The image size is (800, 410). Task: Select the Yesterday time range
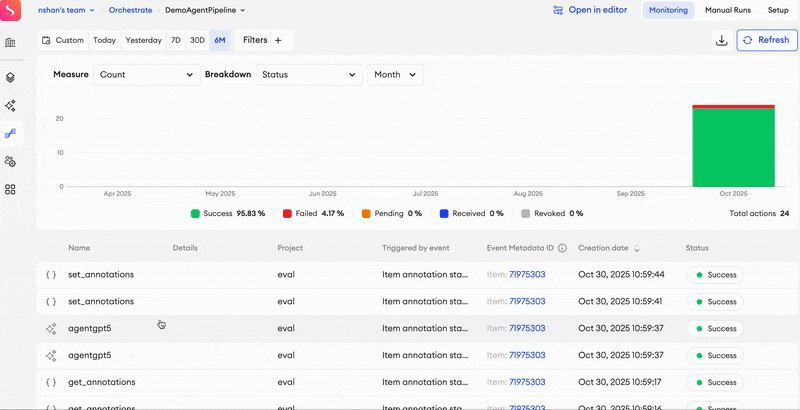pos(143,40)
